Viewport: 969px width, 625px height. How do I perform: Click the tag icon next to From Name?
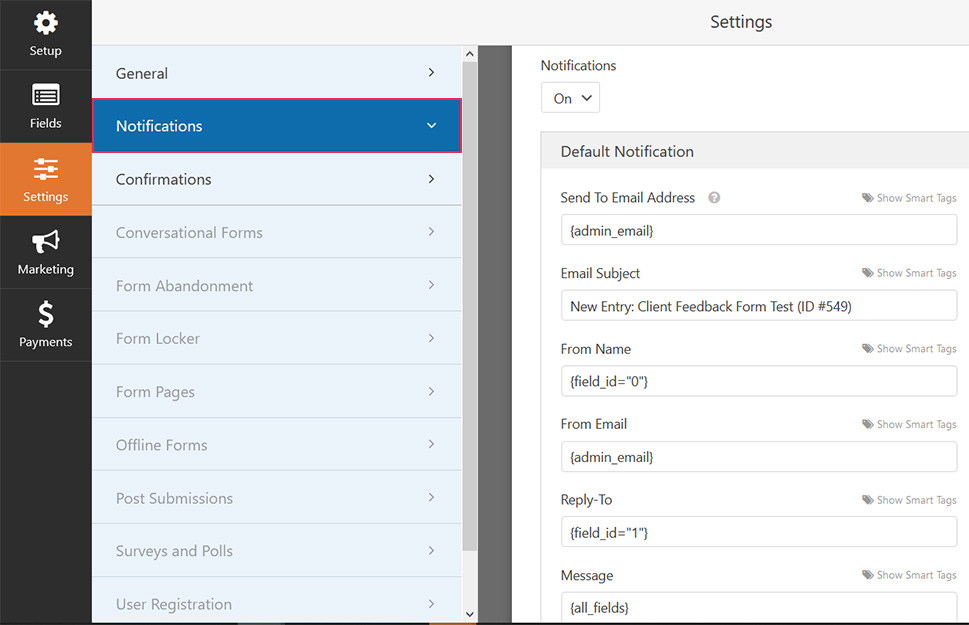[865, 348]
